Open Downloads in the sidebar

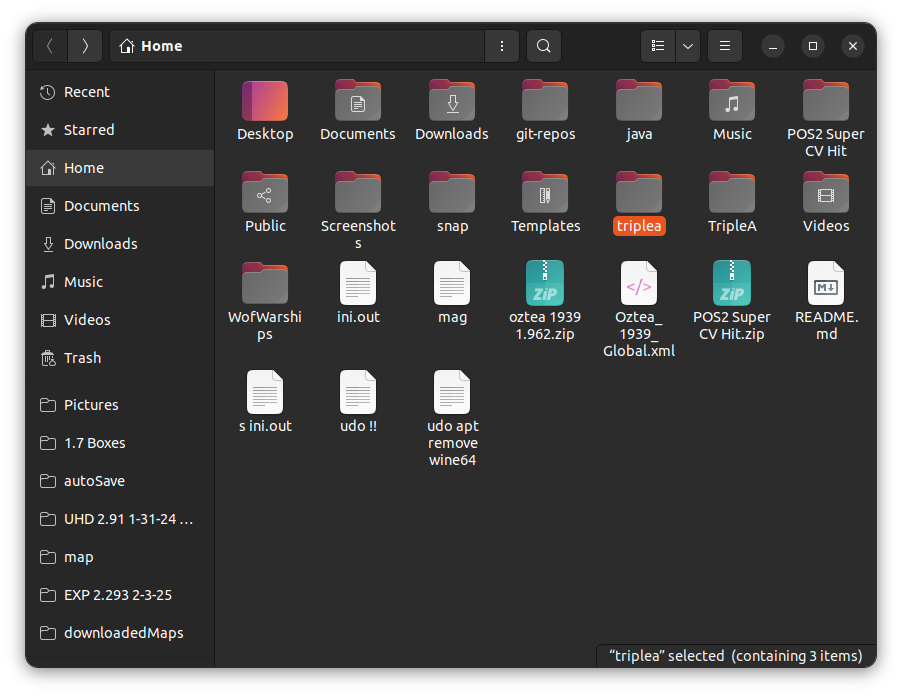(x=120, y=244)
